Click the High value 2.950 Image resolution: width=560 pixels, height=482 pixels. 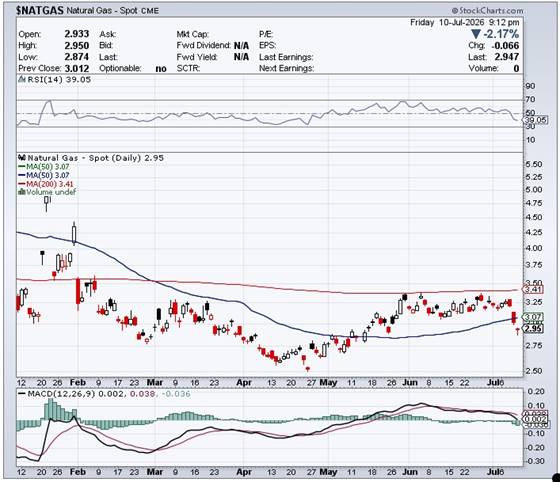pos(77,45)
